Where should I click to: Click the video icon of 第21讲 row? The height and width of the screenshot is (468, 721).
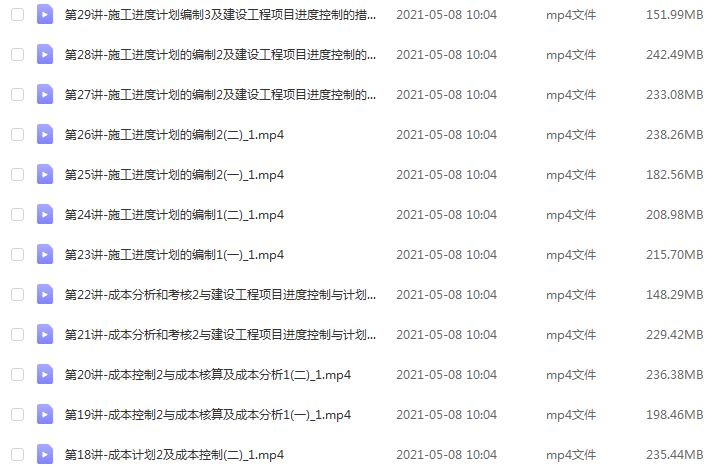pyautogui.click(x=45, y=335)
